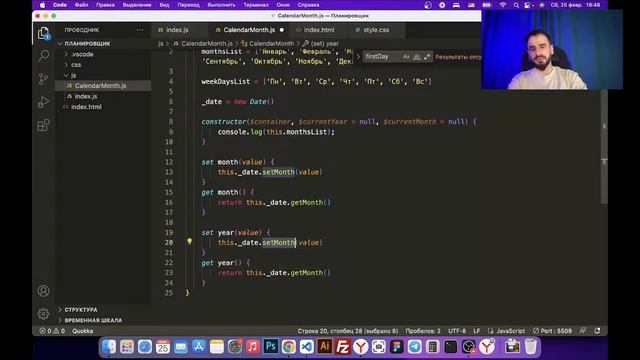The image size is (640, 360).
Task: Switch to the style.css editor tab
Action: pyautogui.click(x=376, y=30)
